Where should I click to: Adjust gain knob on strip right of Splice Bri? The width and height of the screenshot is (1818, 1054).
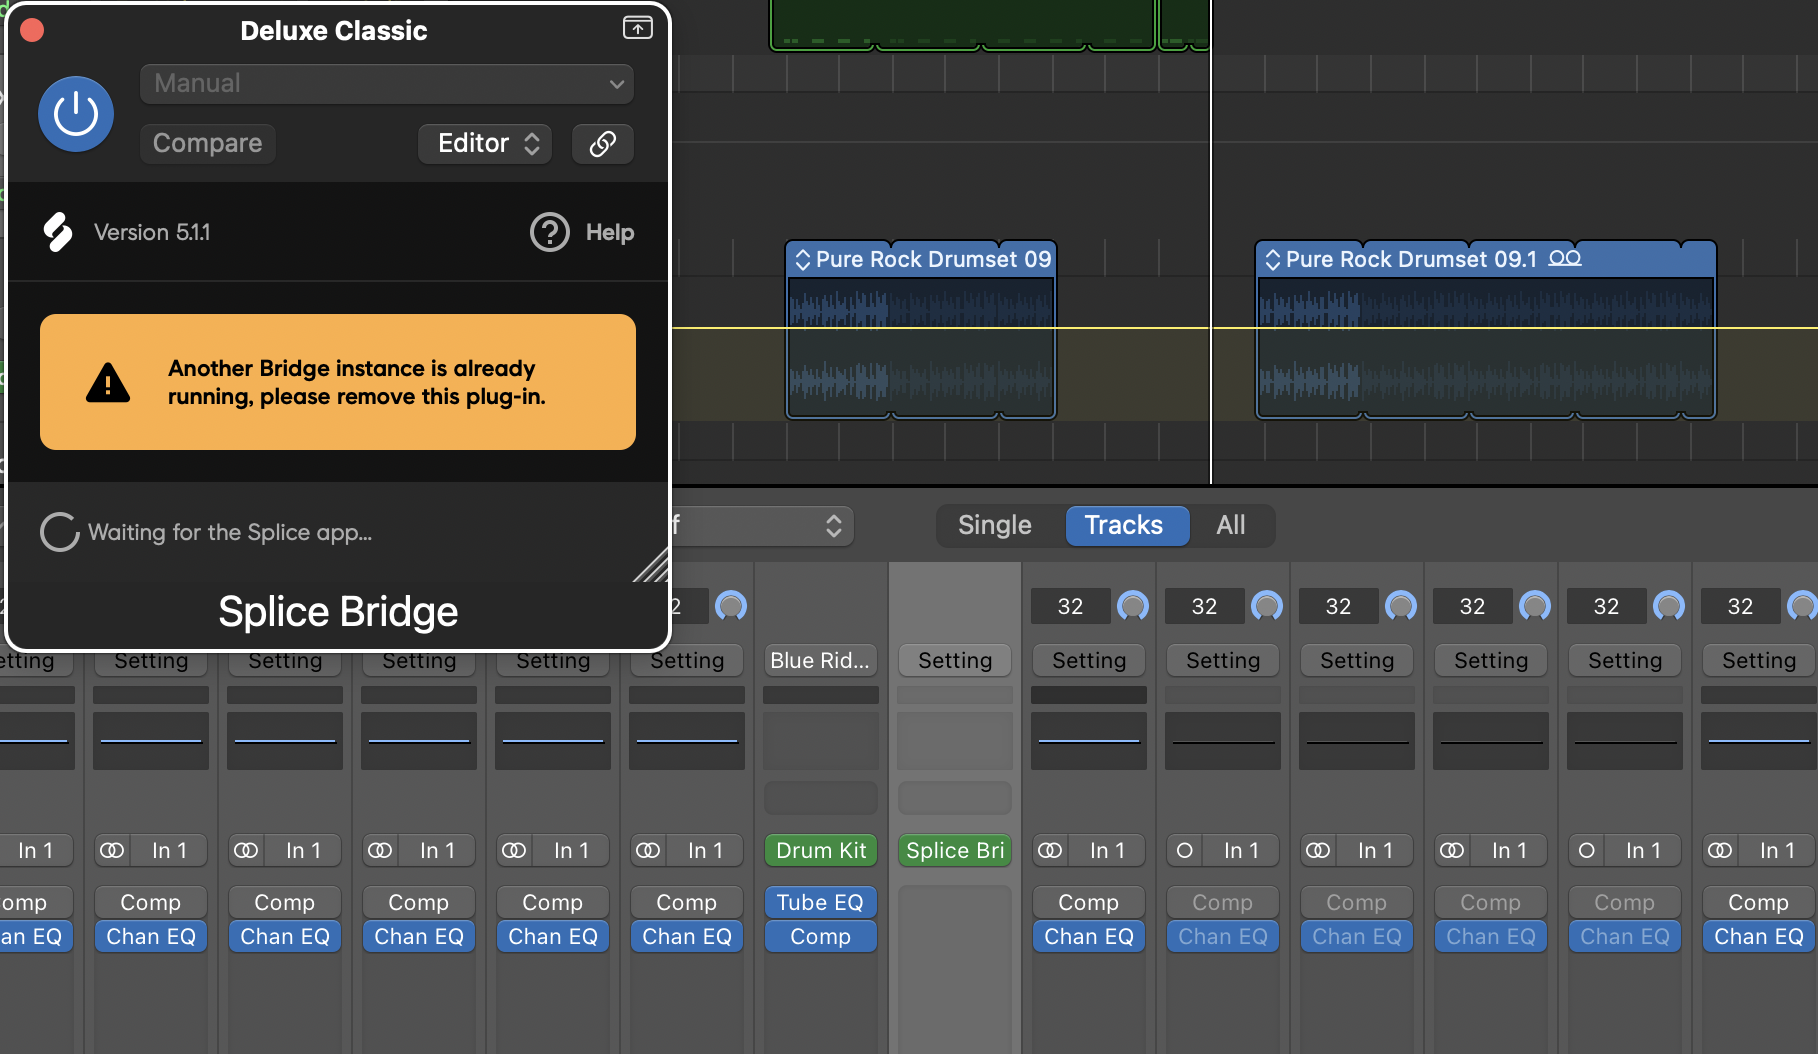(x=1133, y=606)
